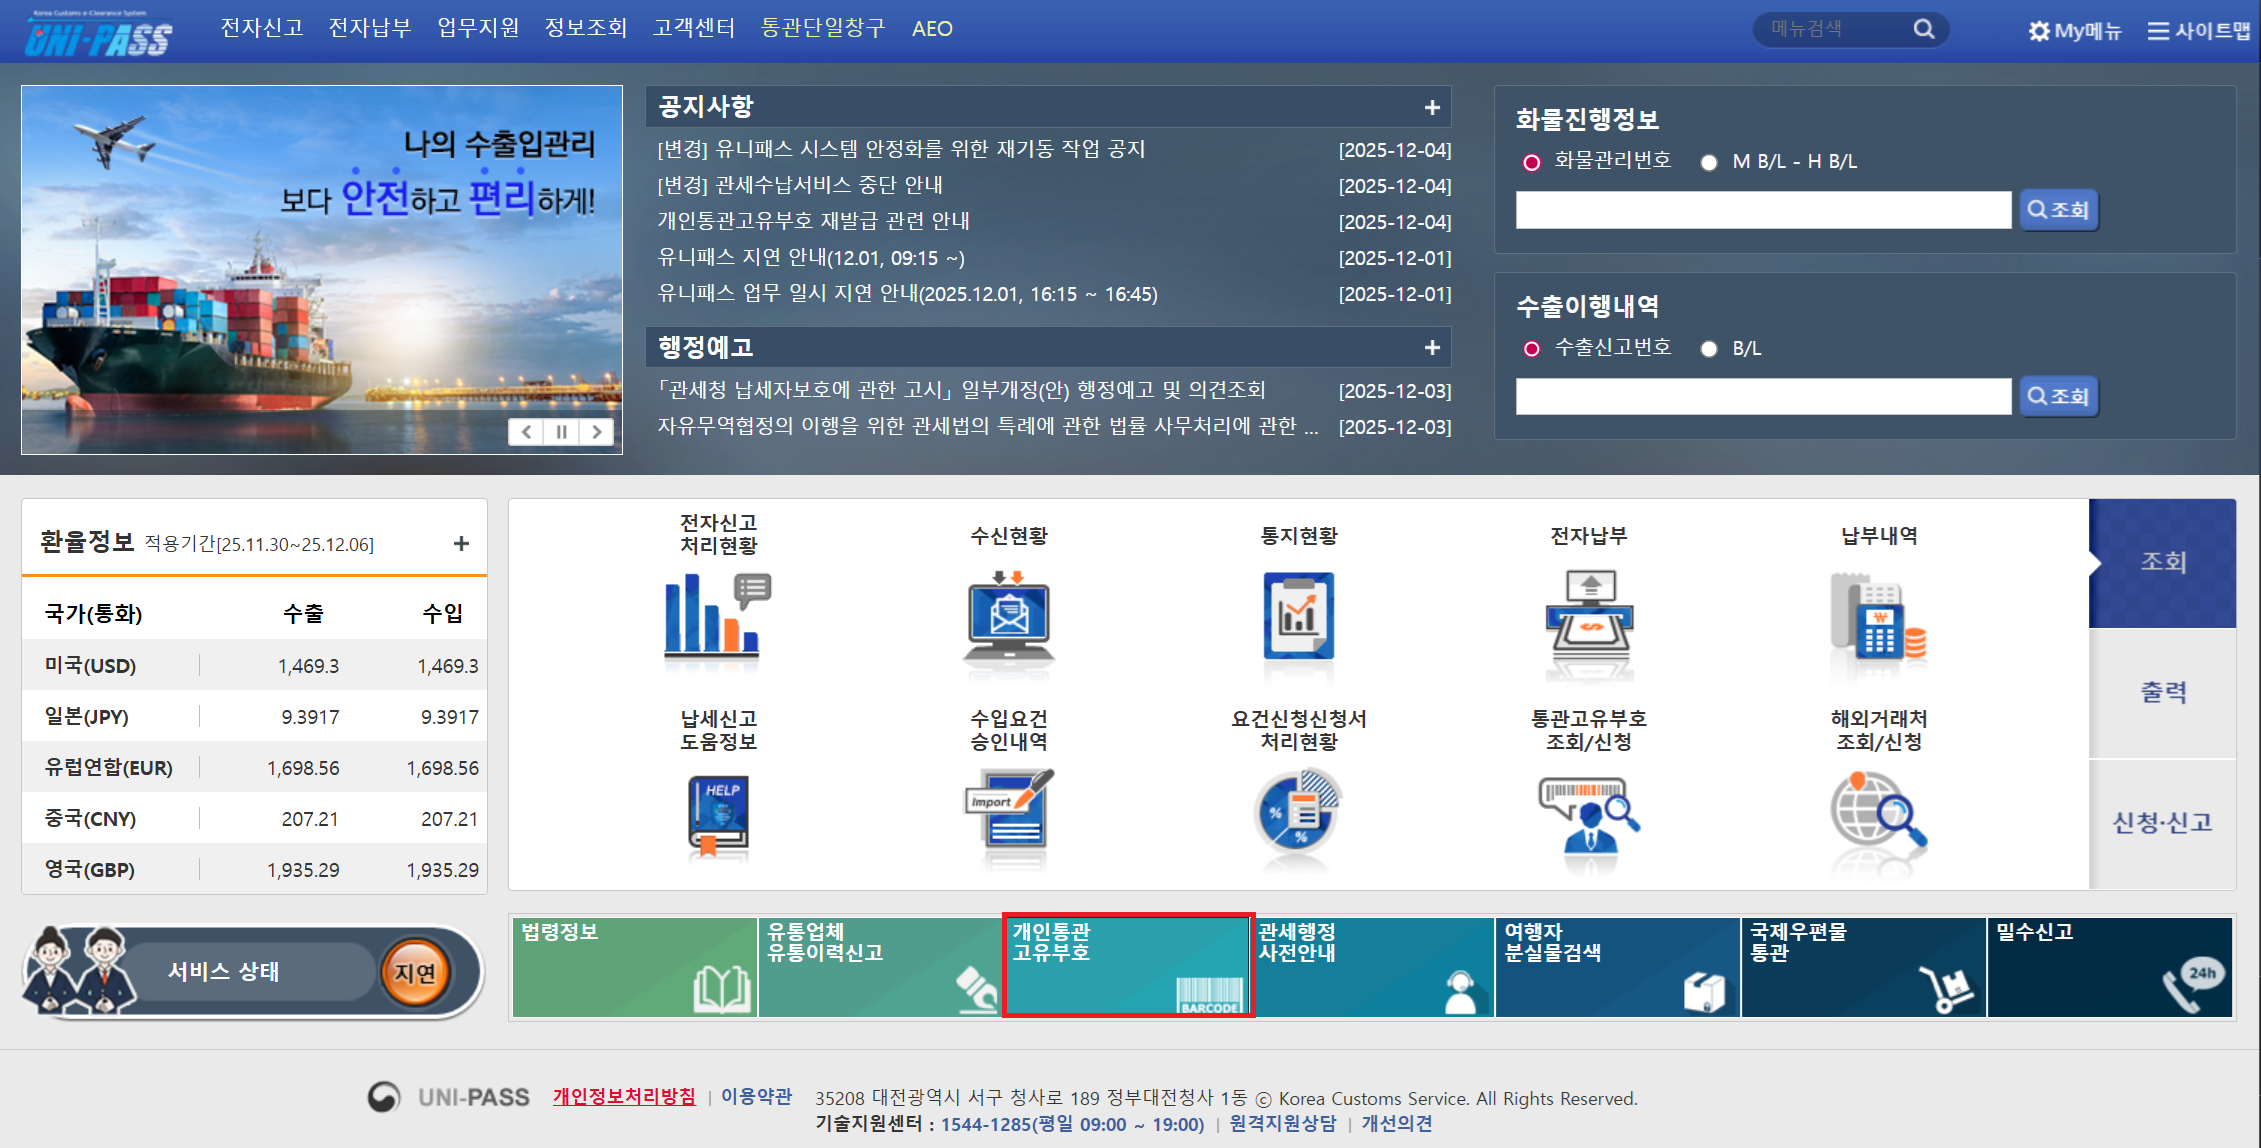The height and width of the screenshot is (1148, 2261).
Task: Choose the 화물관리번호 radio option
Action: click(x=1531, y=162)
